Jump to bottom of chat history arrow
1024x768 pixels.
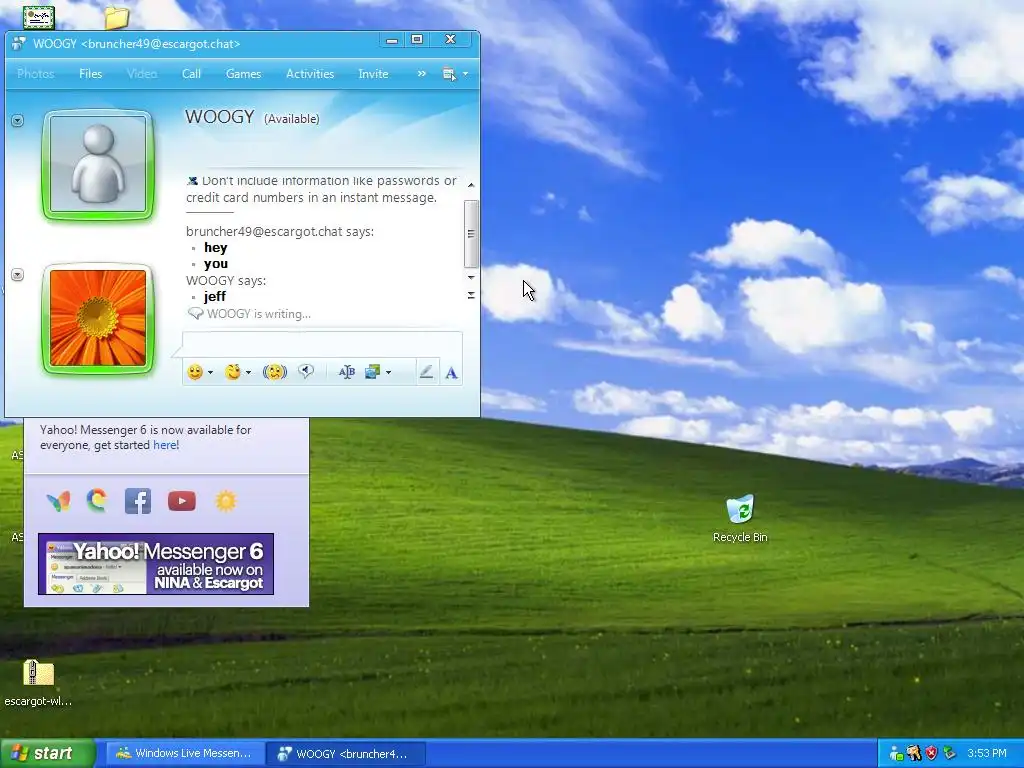point(471,295)
